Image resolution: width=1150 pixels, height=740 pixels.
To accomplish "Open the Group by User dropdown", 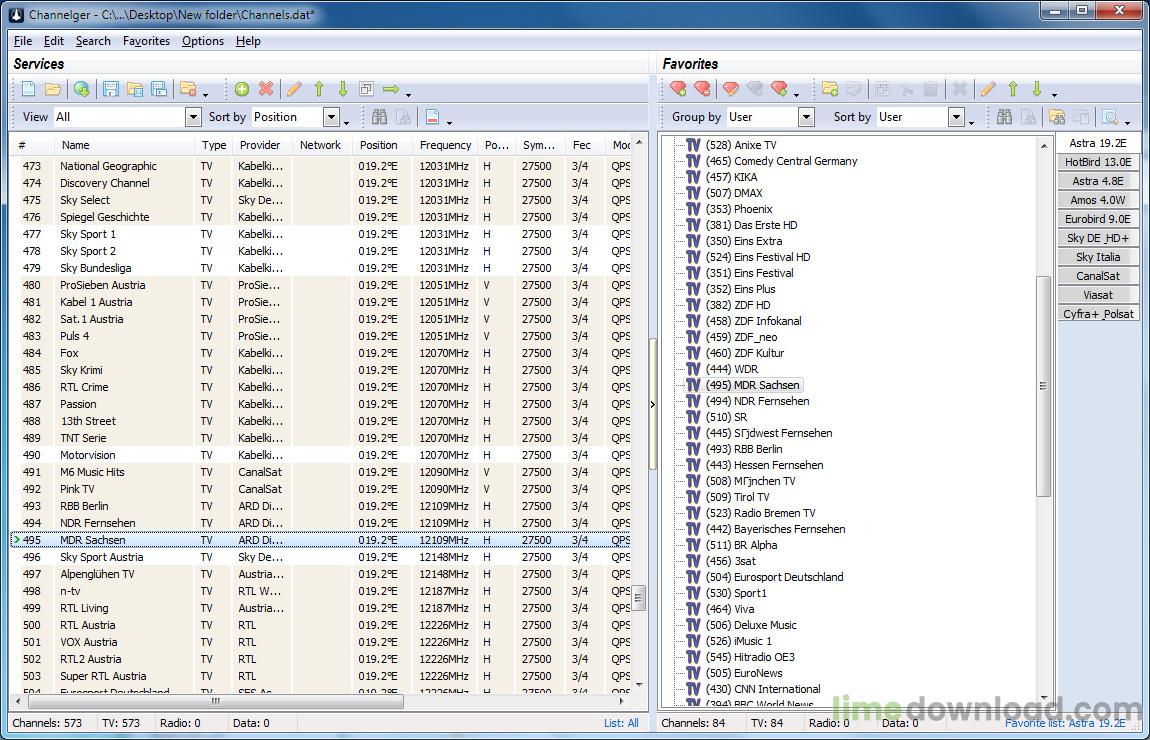I will (x=805, y=117).
